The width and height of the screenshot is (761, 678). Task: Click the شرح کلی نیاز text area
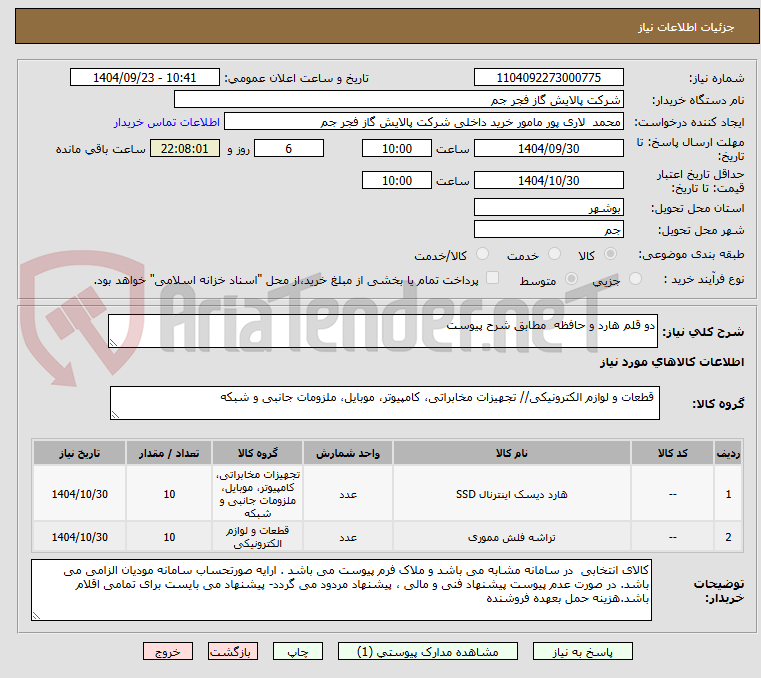[382, 331]
